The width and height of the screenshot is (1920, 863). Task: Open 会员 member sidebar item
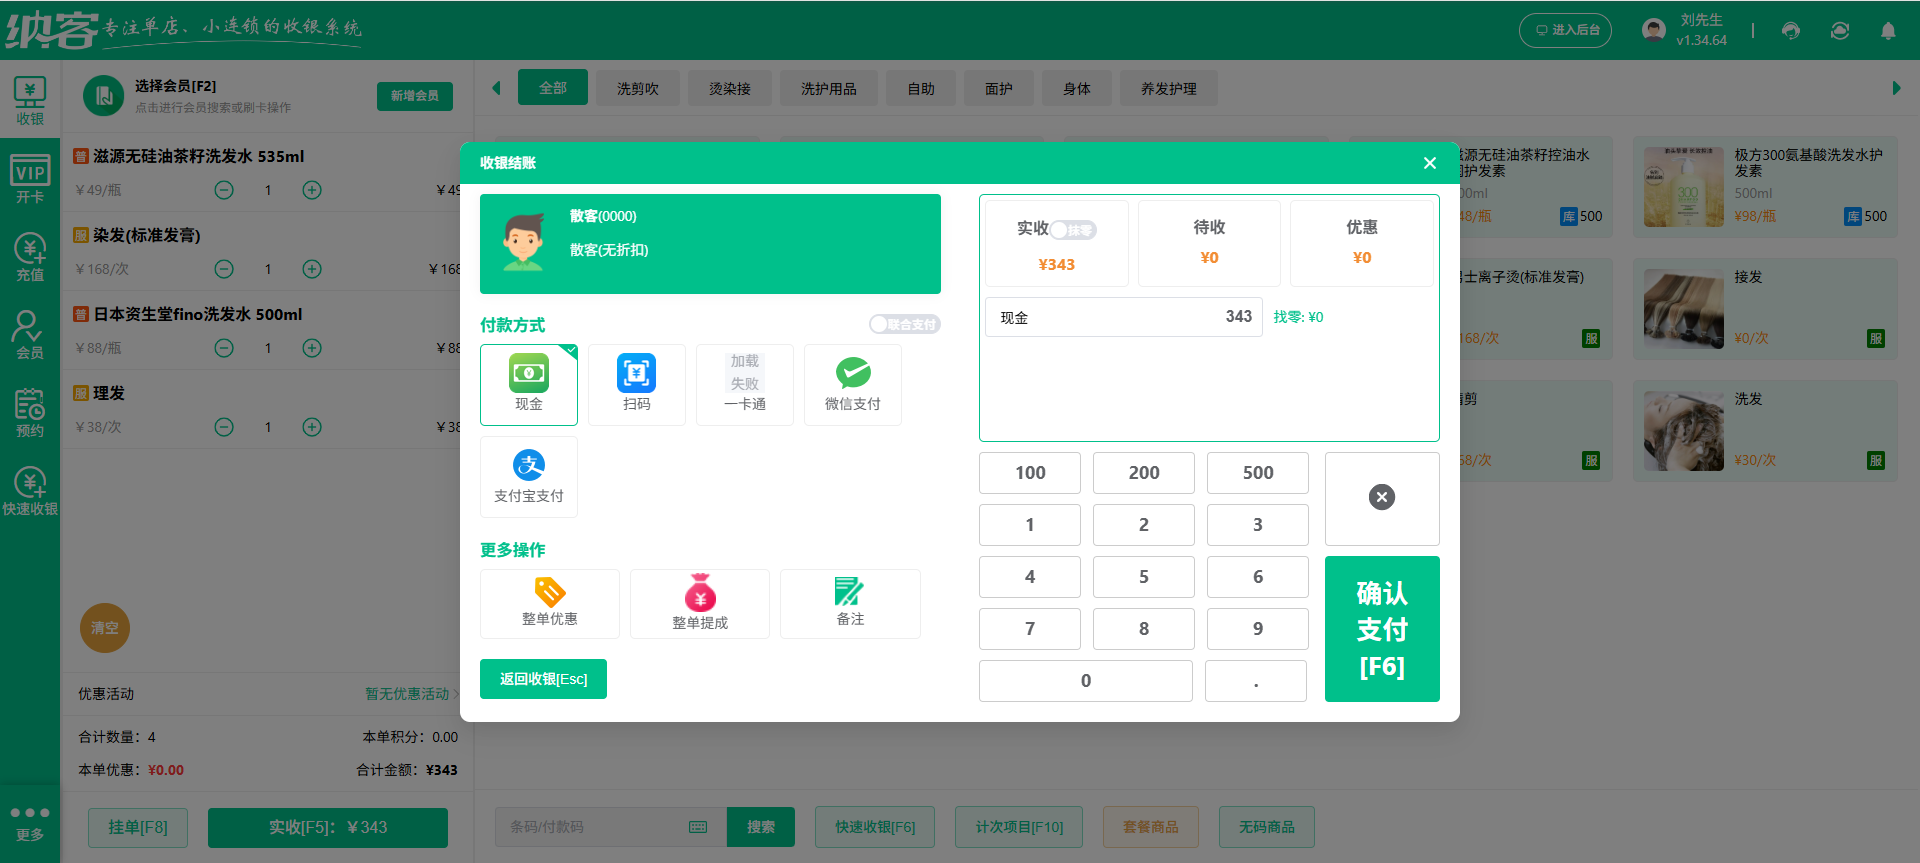point(30,334)
